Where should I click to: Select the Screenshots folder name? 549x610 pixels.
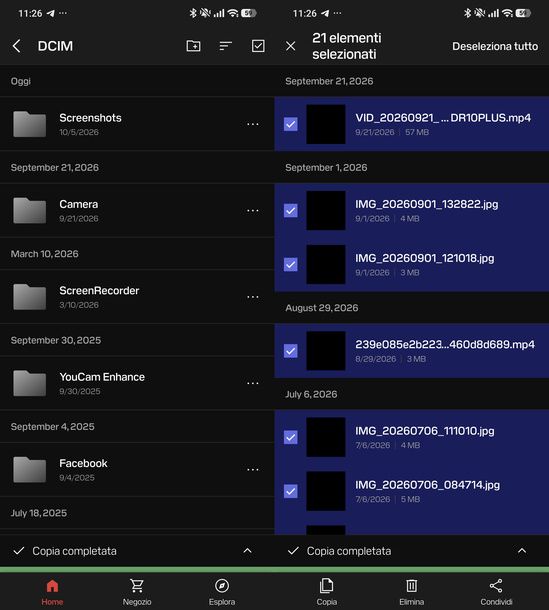(90, 118)
